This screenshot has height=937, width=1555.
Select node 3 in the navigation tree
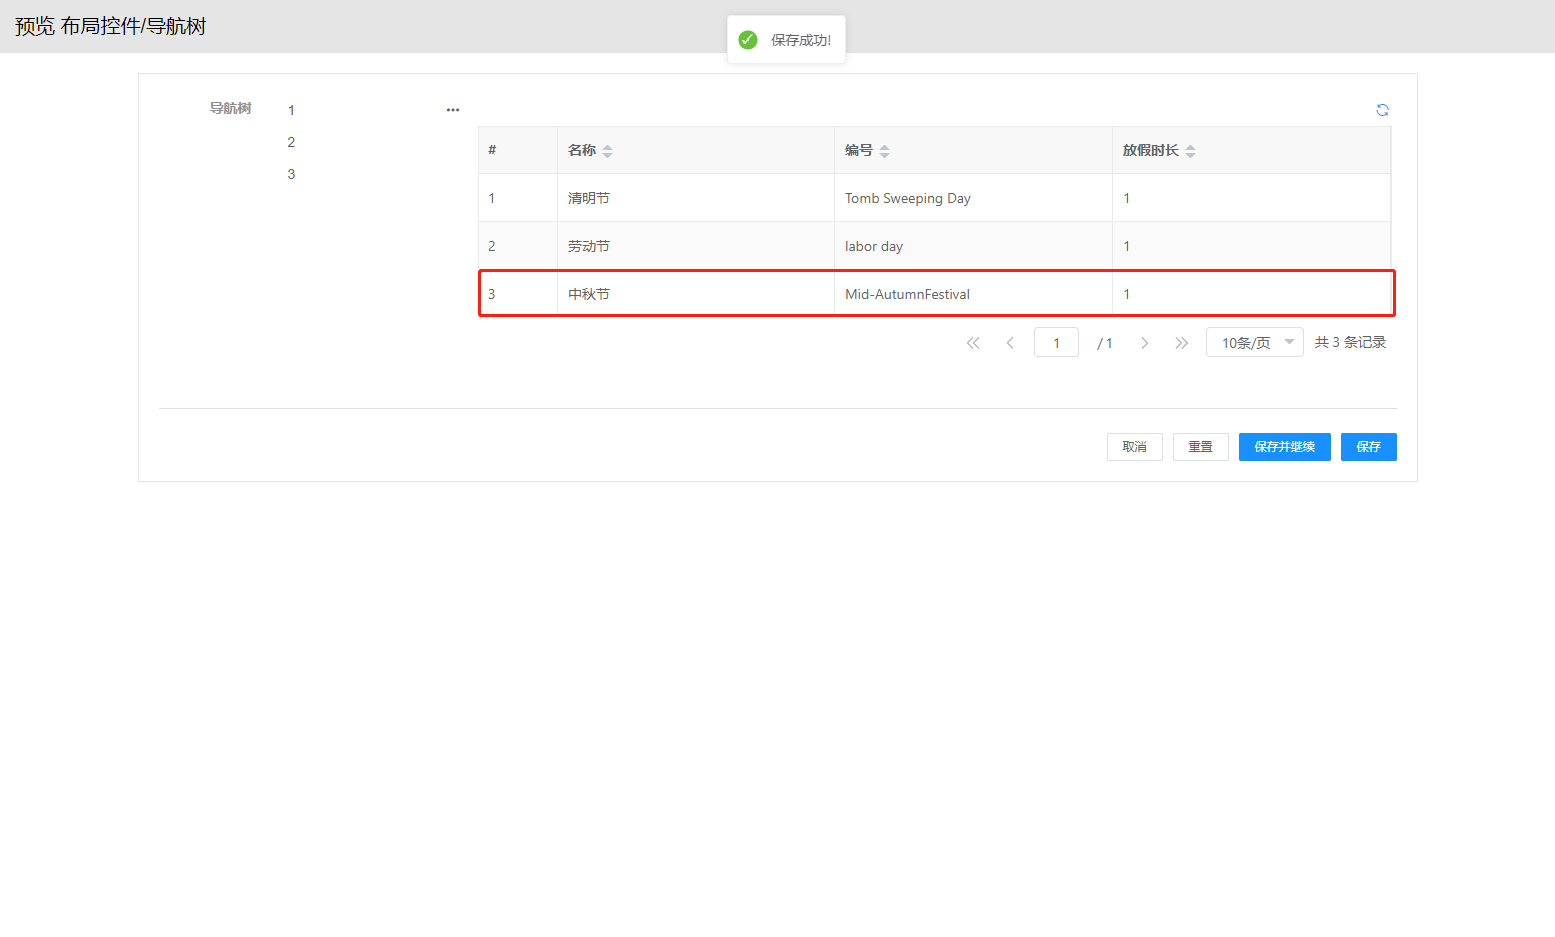point(291,174)
